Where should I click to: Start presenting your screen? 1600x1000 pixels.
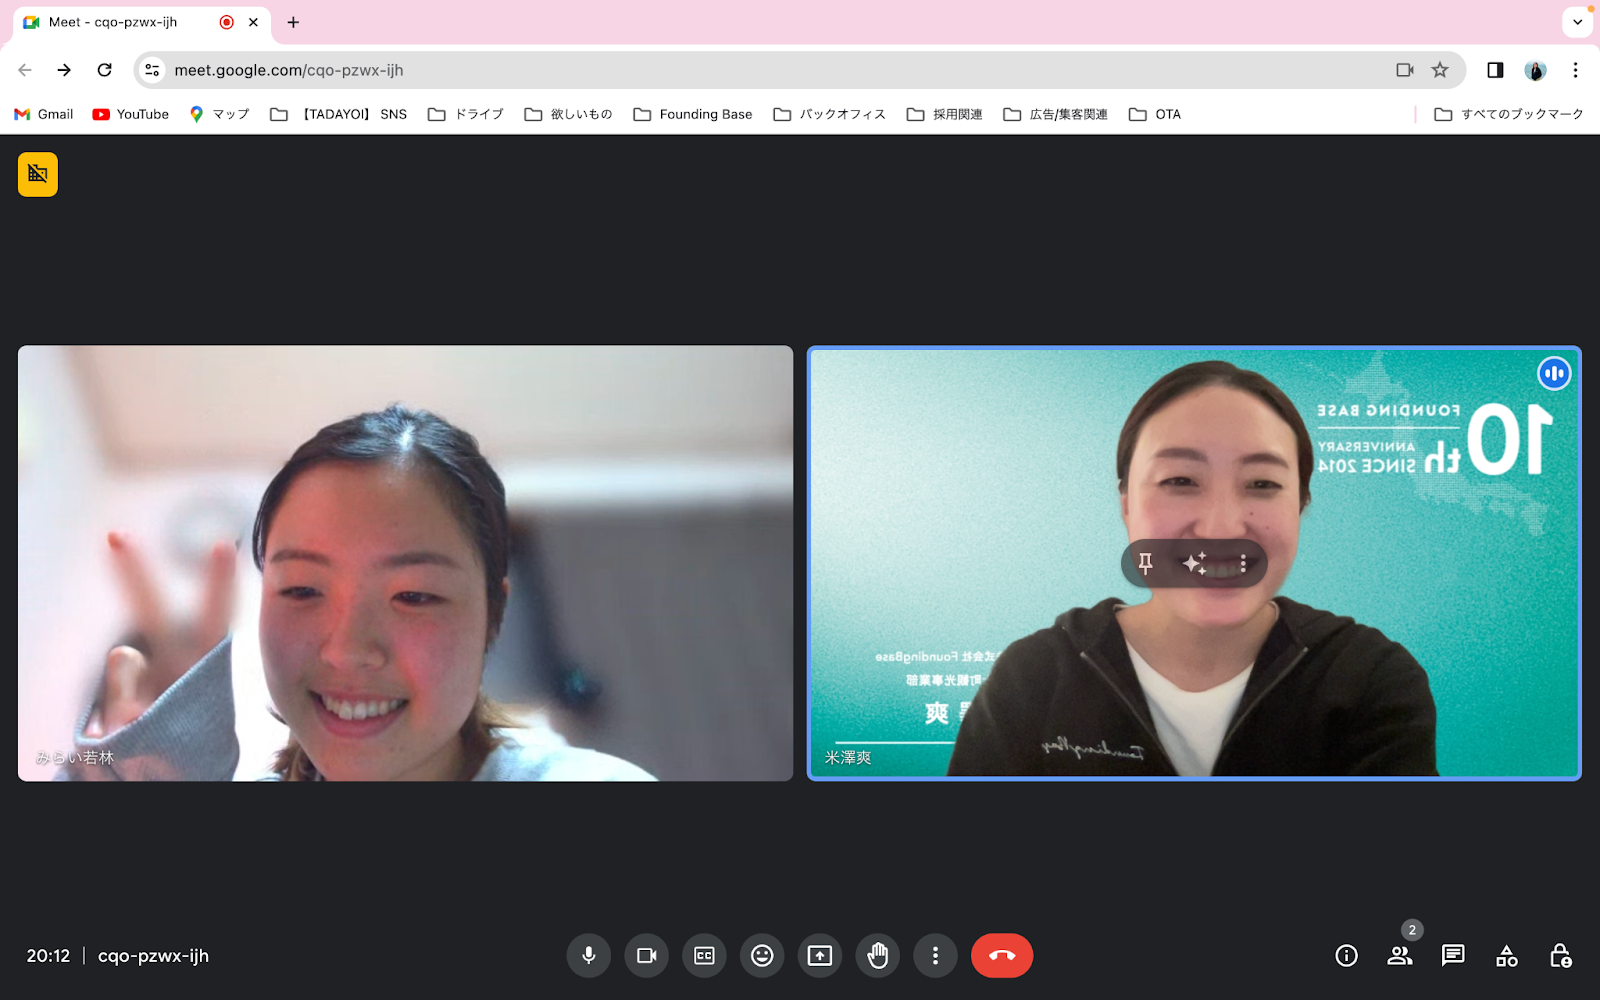pos(820,956)
